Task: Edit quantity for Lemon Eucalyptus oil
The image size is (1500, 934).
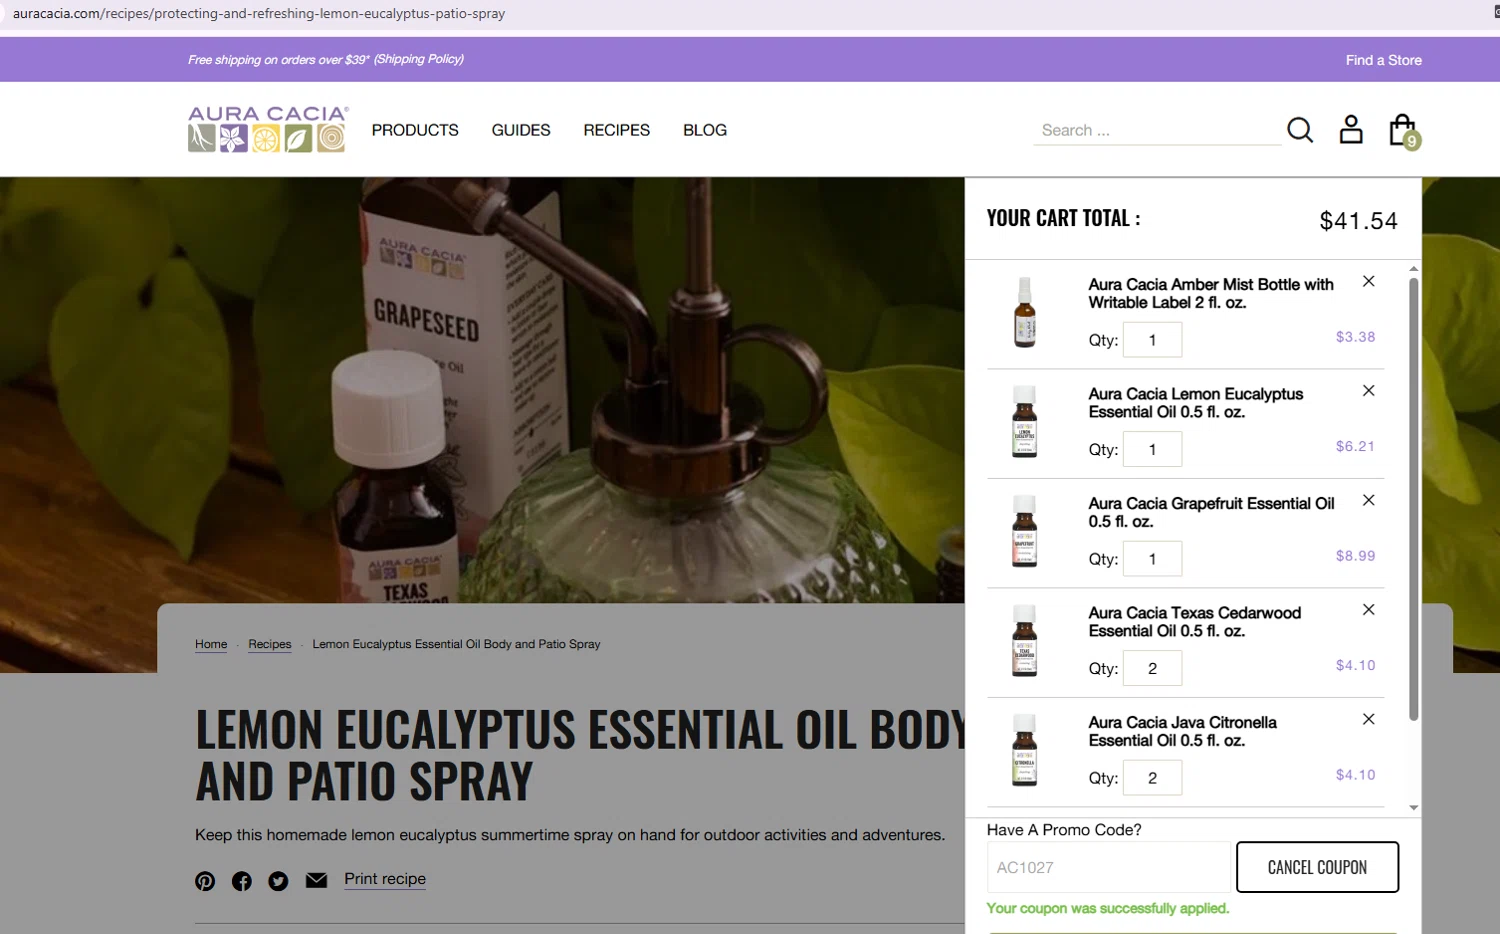Action: 1152,449
